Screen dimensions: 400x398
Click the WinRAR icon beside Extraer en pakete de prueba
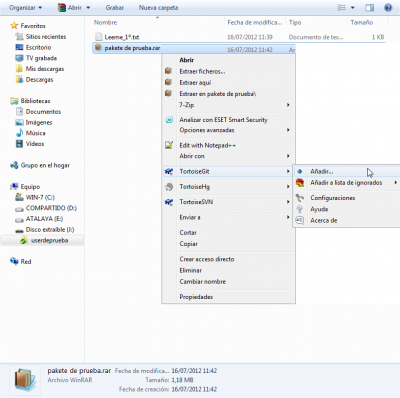168,93
